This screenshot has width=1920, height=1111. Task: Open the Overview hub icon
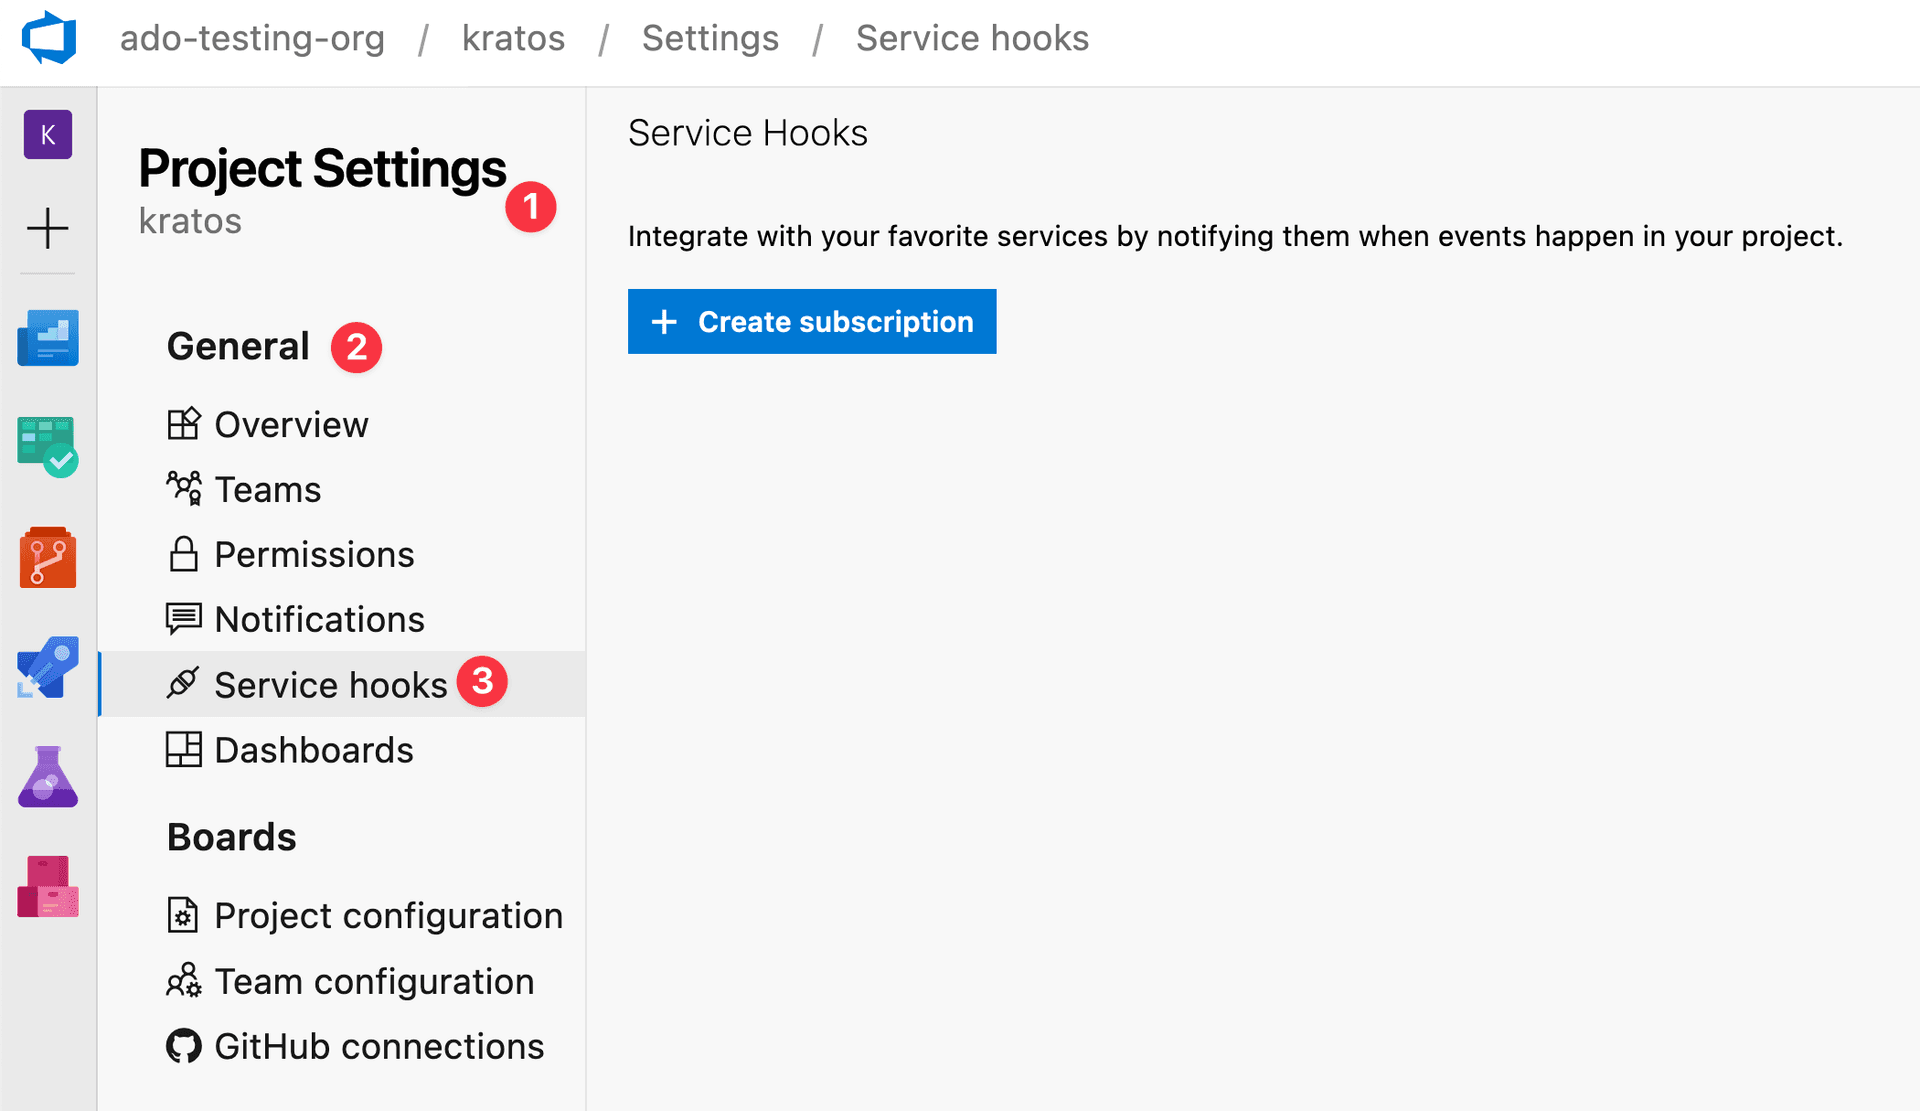[48, 338]
